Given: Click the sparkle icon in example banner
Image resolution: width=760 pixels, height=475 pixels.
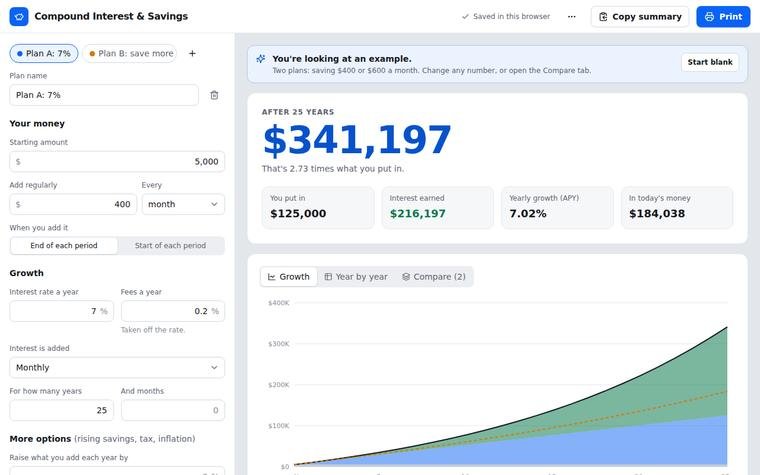Looking at the screenshot, I should pyautogui.click(x=261, y=59).
